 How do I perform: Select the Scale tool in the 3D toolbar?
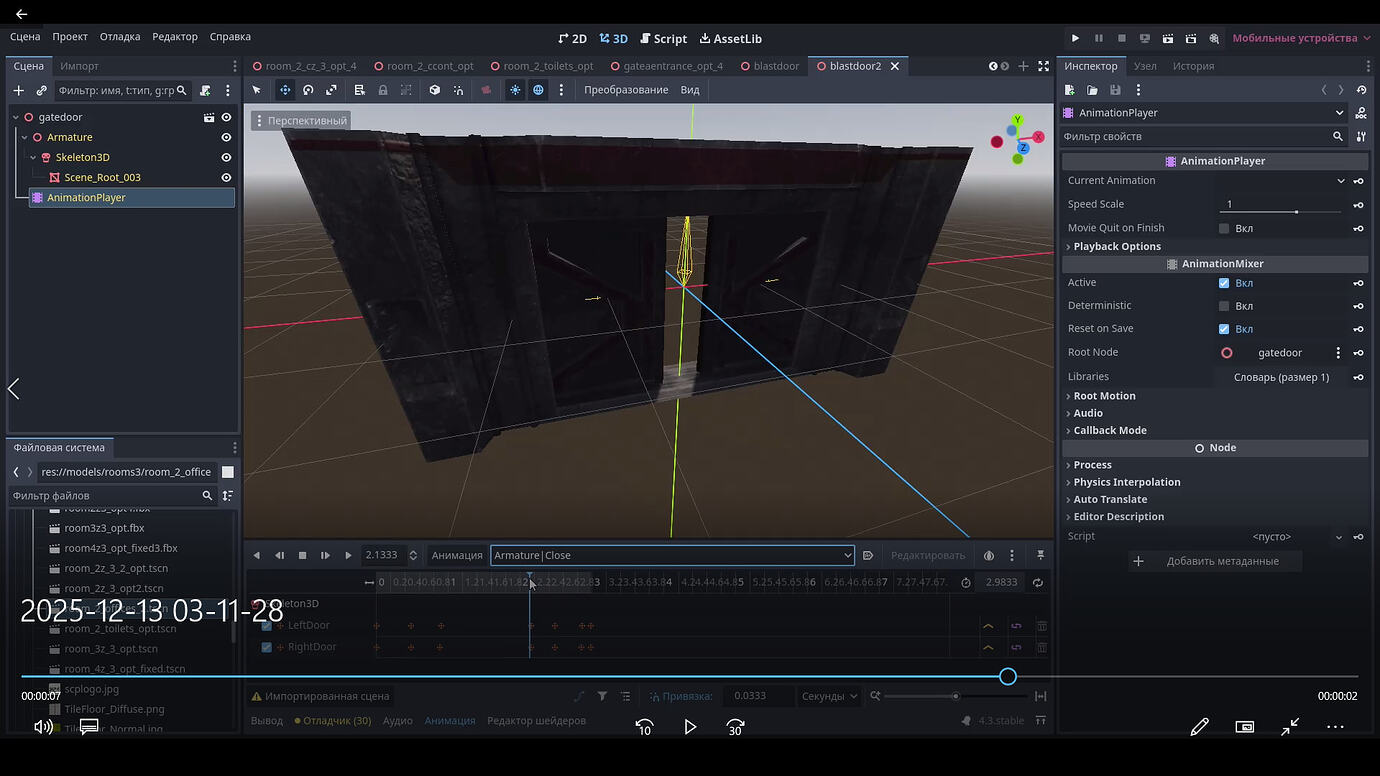pyautogui.click(x=331, y=90)
